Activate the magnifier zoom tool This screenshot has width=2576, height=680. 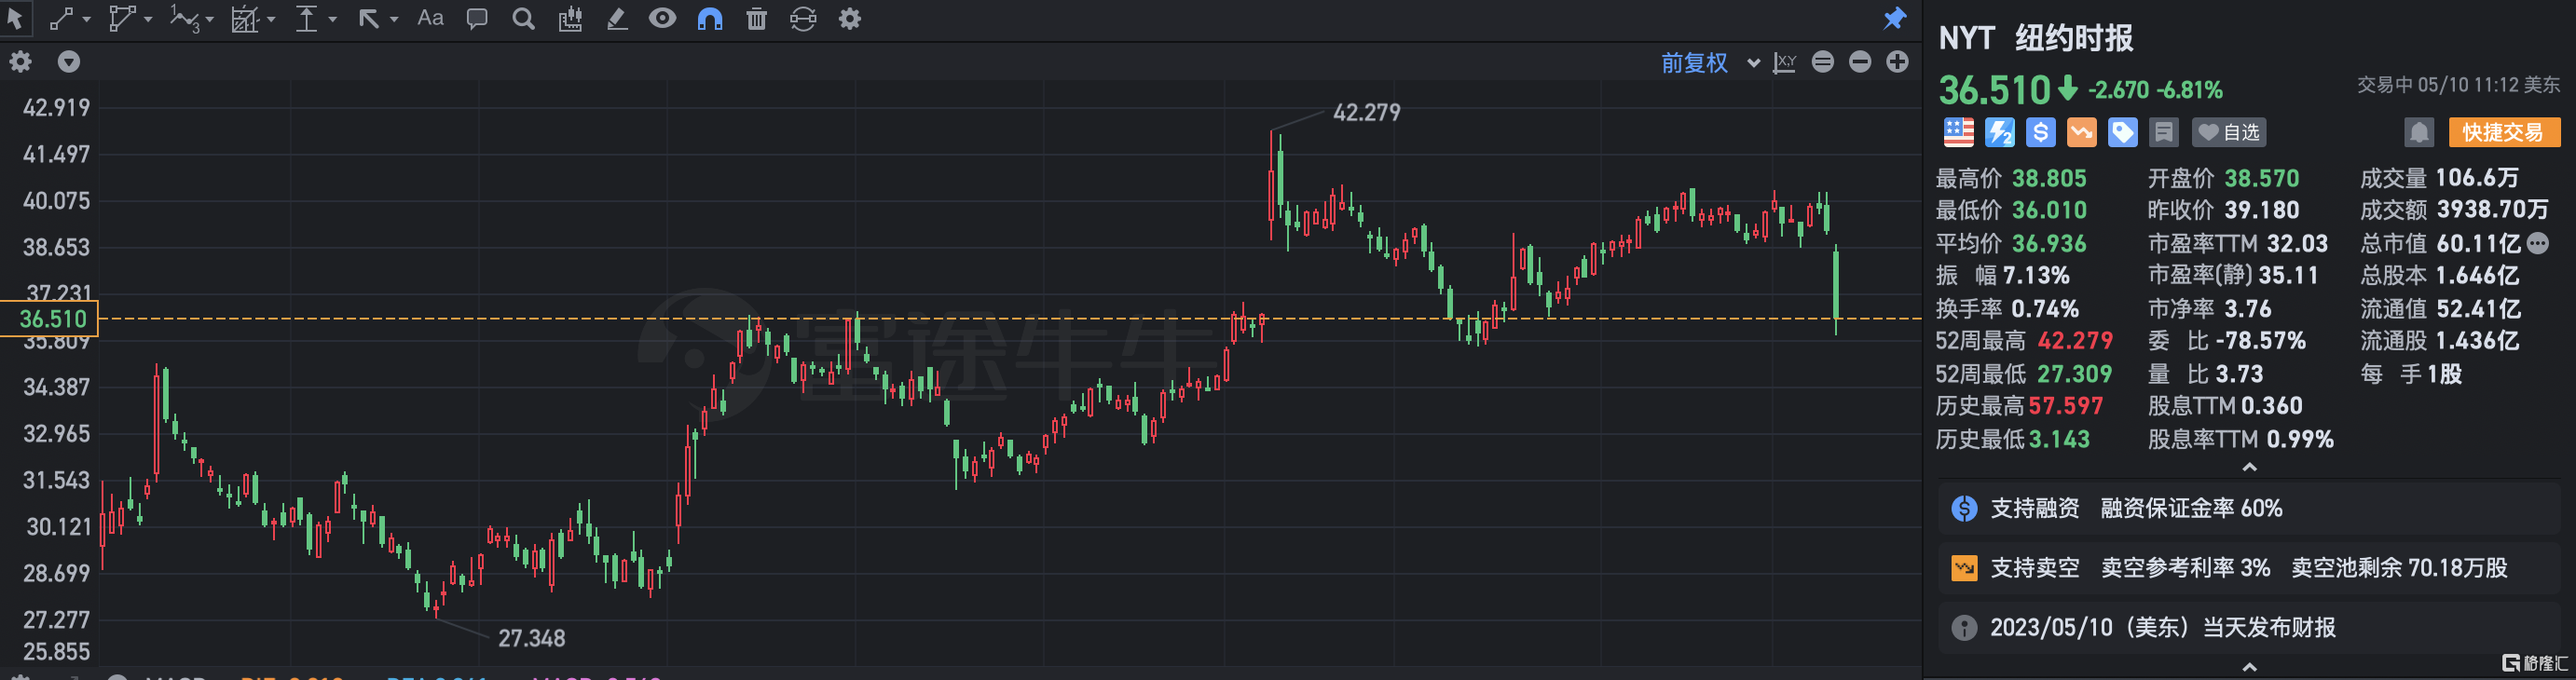523,18
